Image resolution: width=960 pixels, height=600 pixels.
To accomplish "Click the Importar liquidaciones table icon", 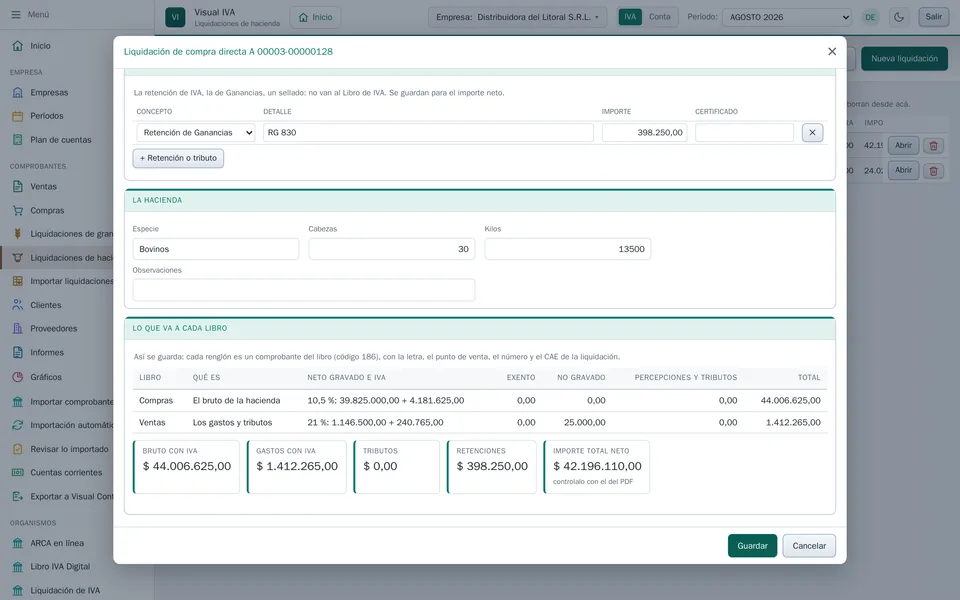I will tap(18, 281).
